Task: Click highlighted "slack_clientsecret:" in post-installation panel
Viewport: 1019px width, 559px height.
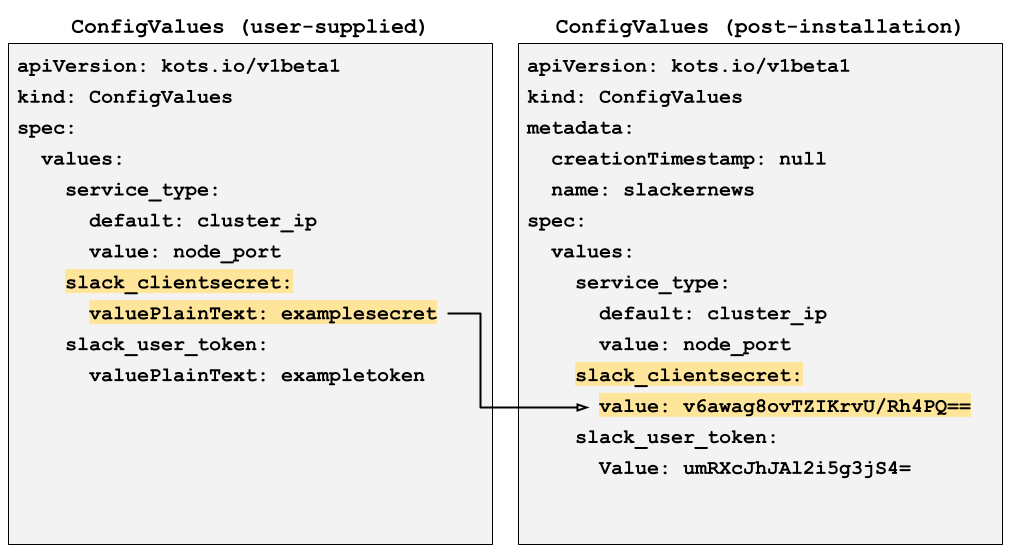Action: pyautogui.click(x=688, y=376)
